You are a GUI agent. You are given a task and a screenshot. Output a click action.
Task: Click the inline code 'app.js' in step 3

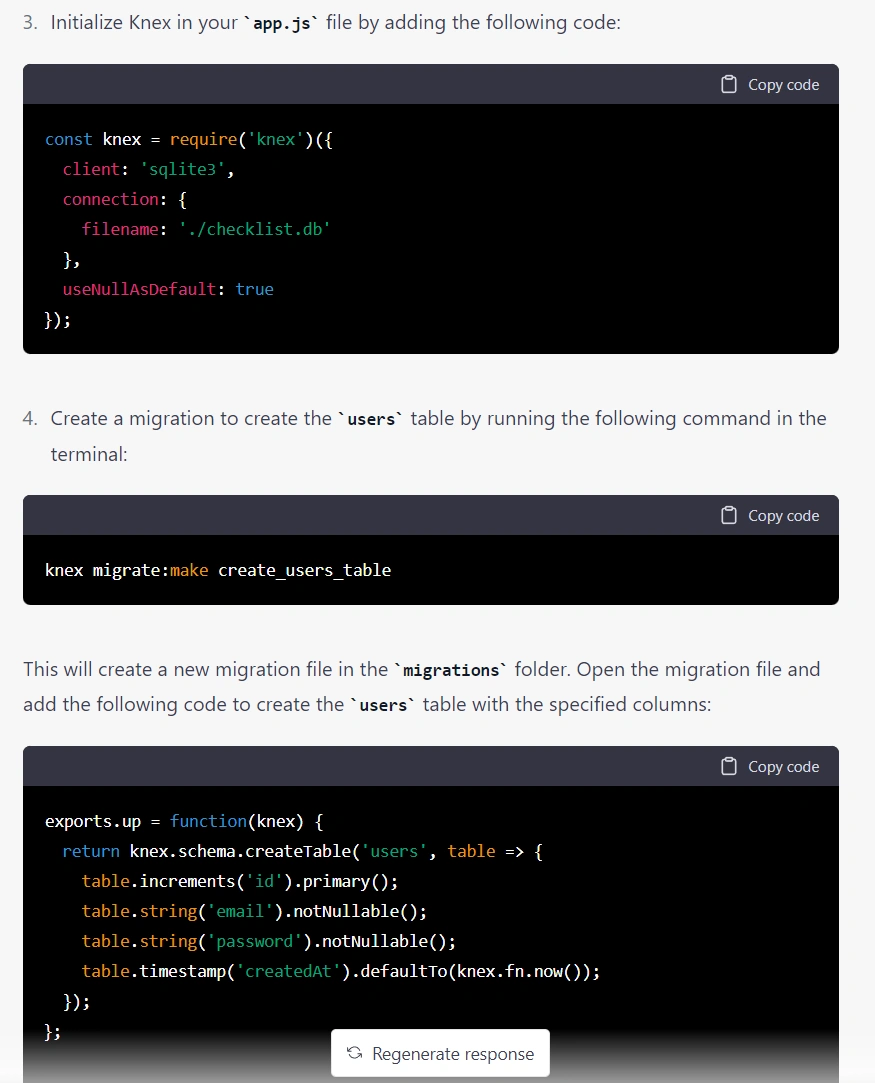pos(281,23)
